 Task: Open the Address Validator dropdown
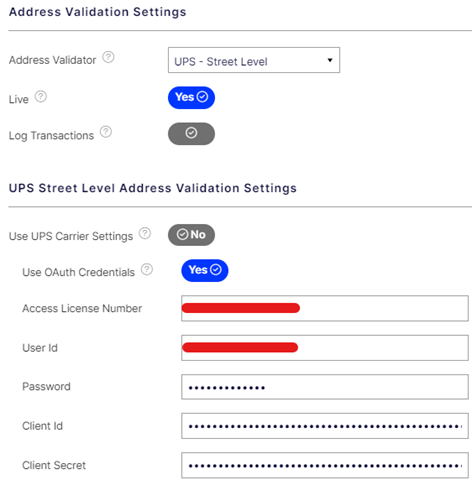[x=254, y=60]
